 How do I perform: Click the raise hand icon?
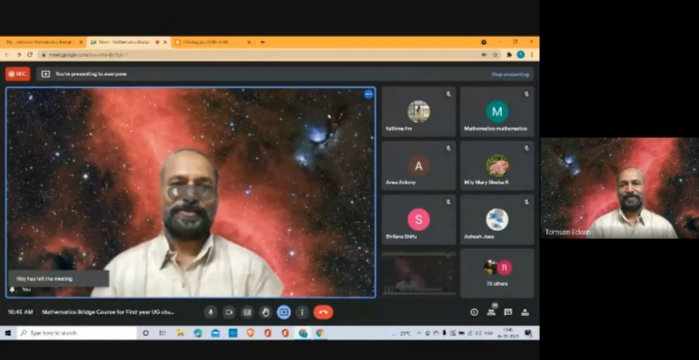[x=266, y=312]
